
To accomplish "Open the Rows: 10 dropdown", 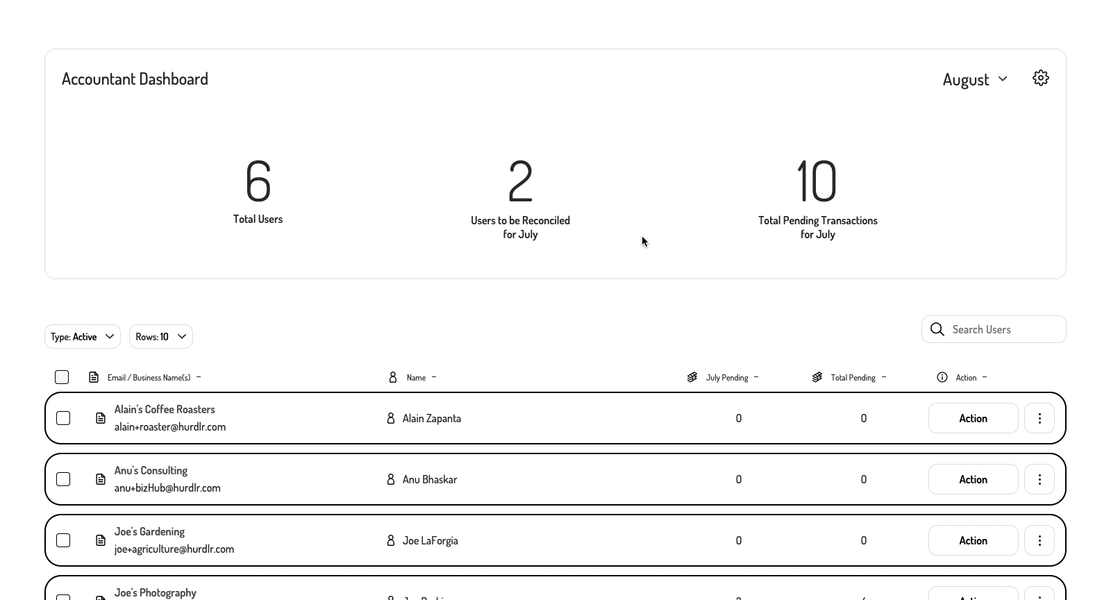I will 160,336.
